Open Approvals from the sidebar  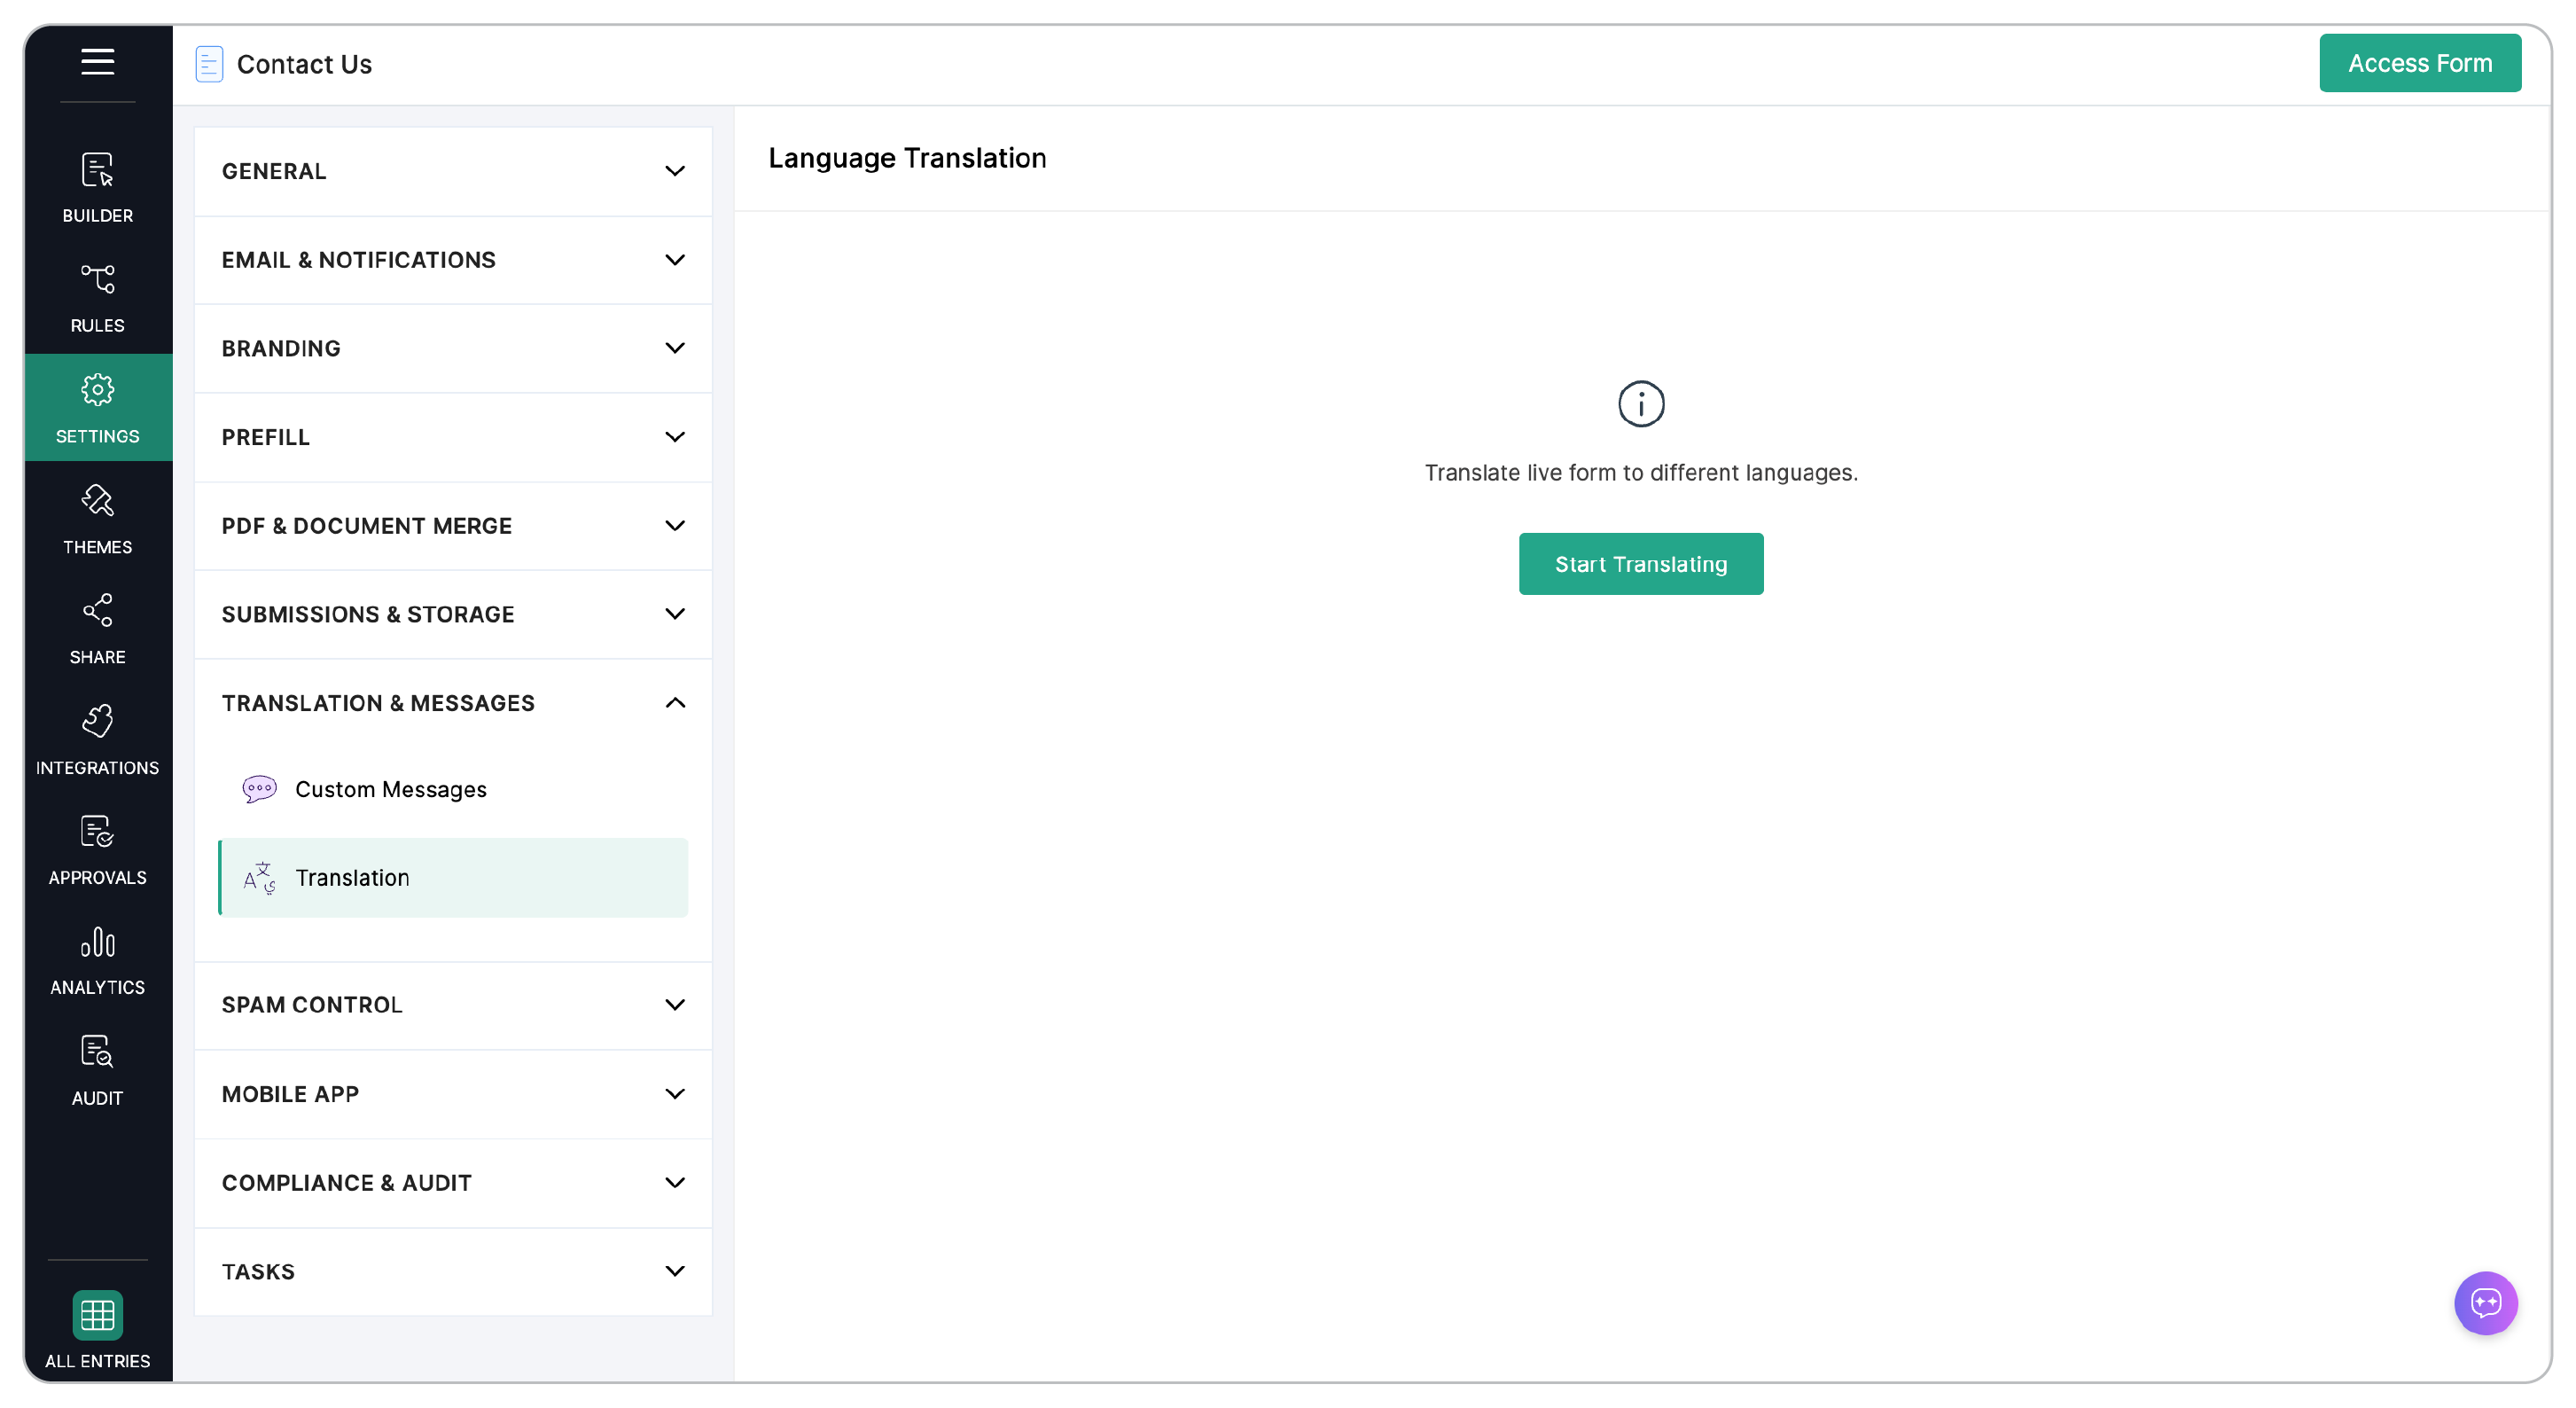[x=97, y=850]
